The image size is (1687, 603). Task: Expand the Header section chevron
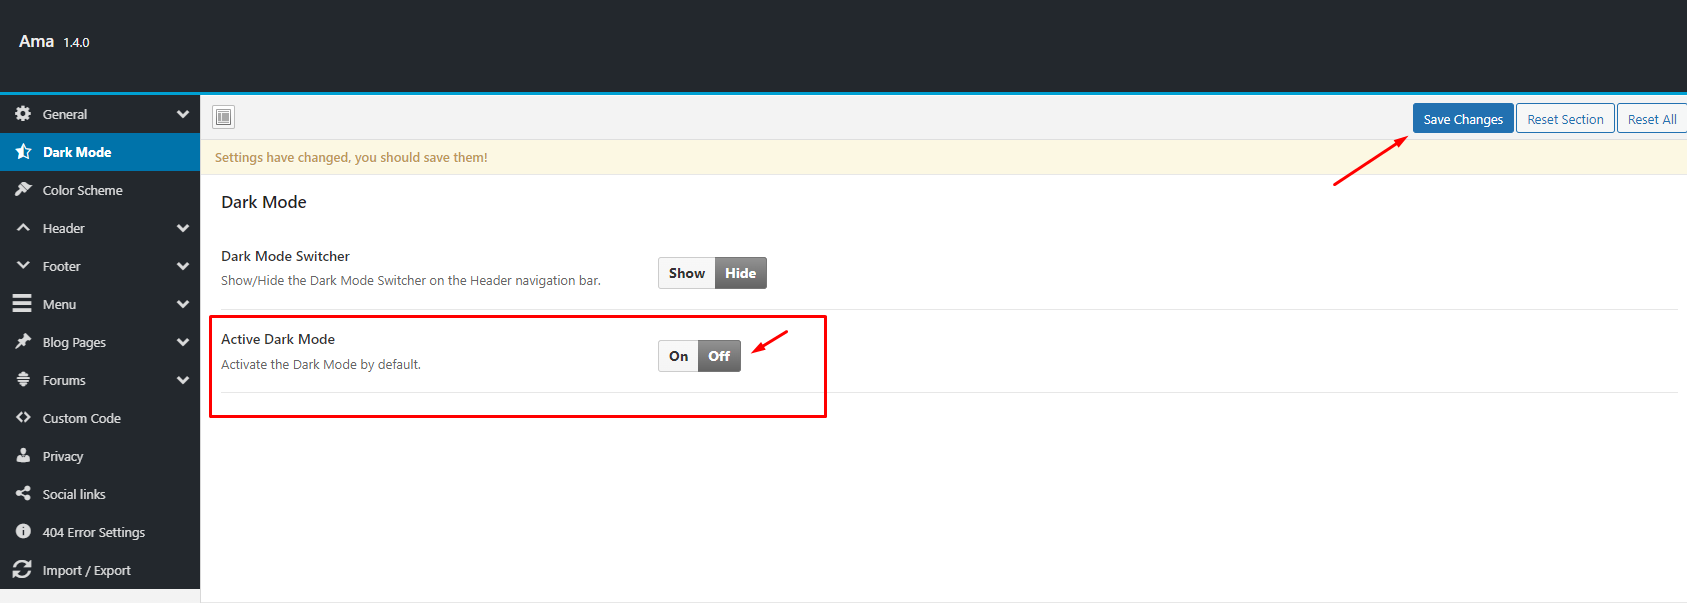183,228
